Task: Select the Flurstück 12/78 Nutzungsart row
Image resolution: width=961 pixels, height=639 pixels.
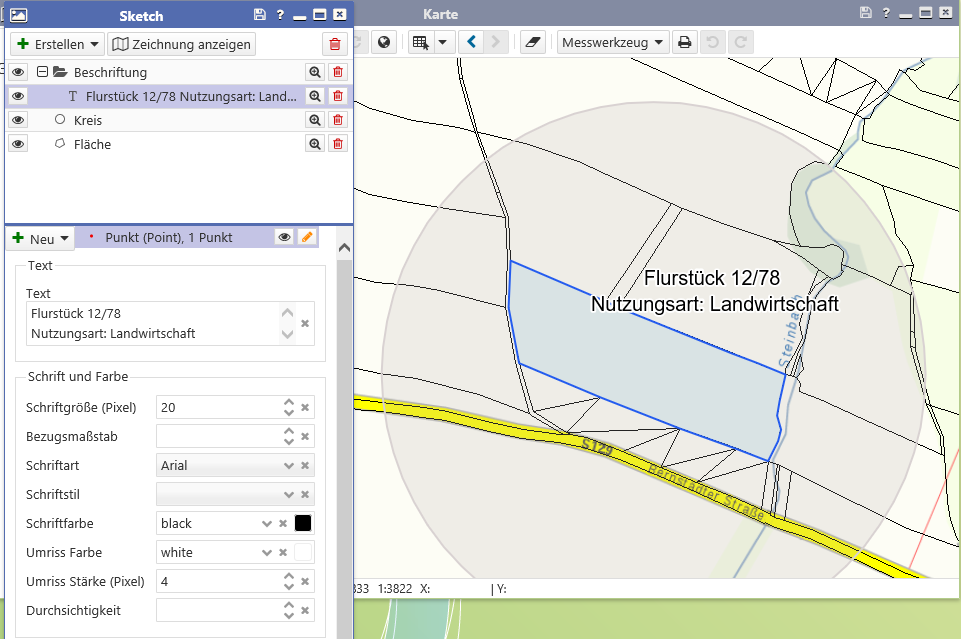Action: click(179, 96)
